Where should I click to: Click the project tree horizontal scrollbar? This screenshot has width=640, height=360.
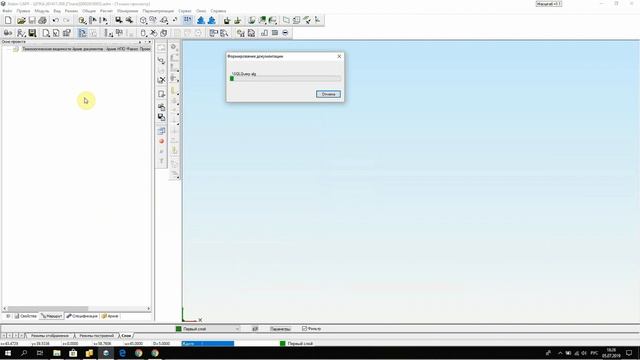[x=48, y=309]
